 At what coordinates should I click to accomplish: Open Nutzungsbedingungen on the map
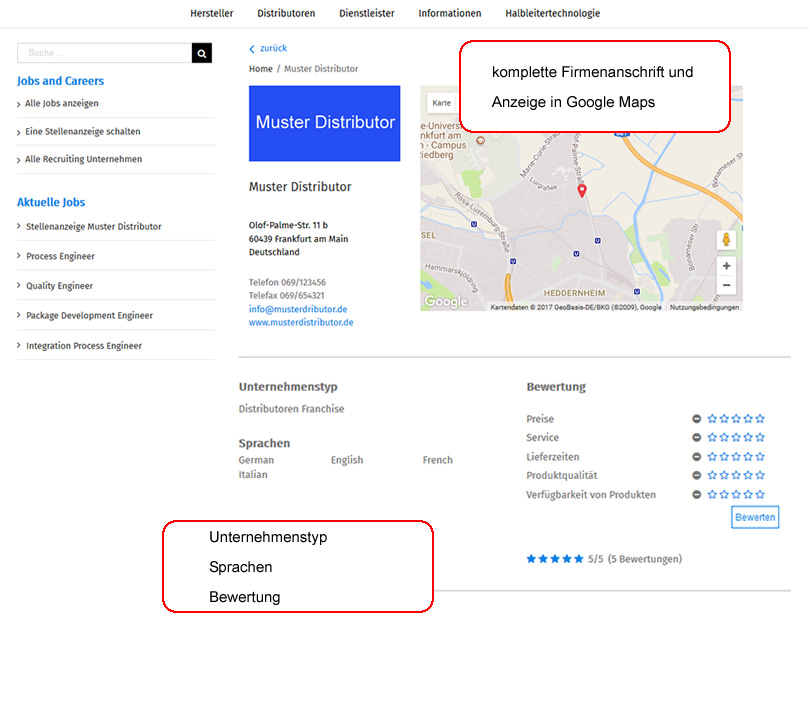[x=704, y=307]
